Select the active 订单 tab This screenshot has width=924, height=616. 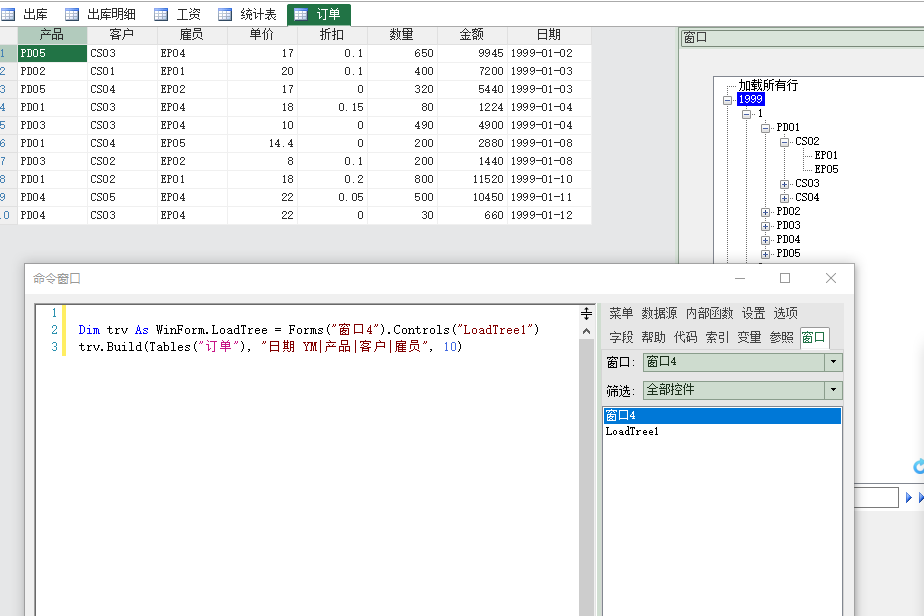(x=319, y=14)
